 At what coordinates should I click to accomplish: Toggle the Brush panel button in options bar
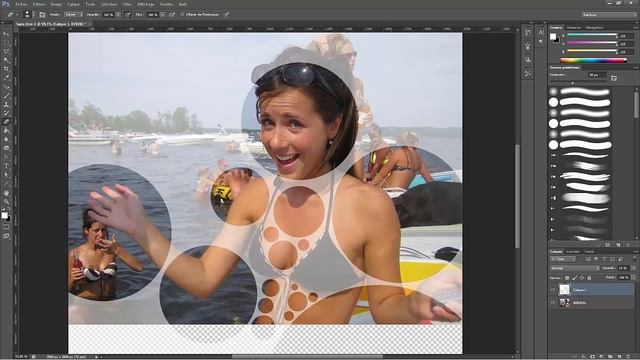click(42, 15)
